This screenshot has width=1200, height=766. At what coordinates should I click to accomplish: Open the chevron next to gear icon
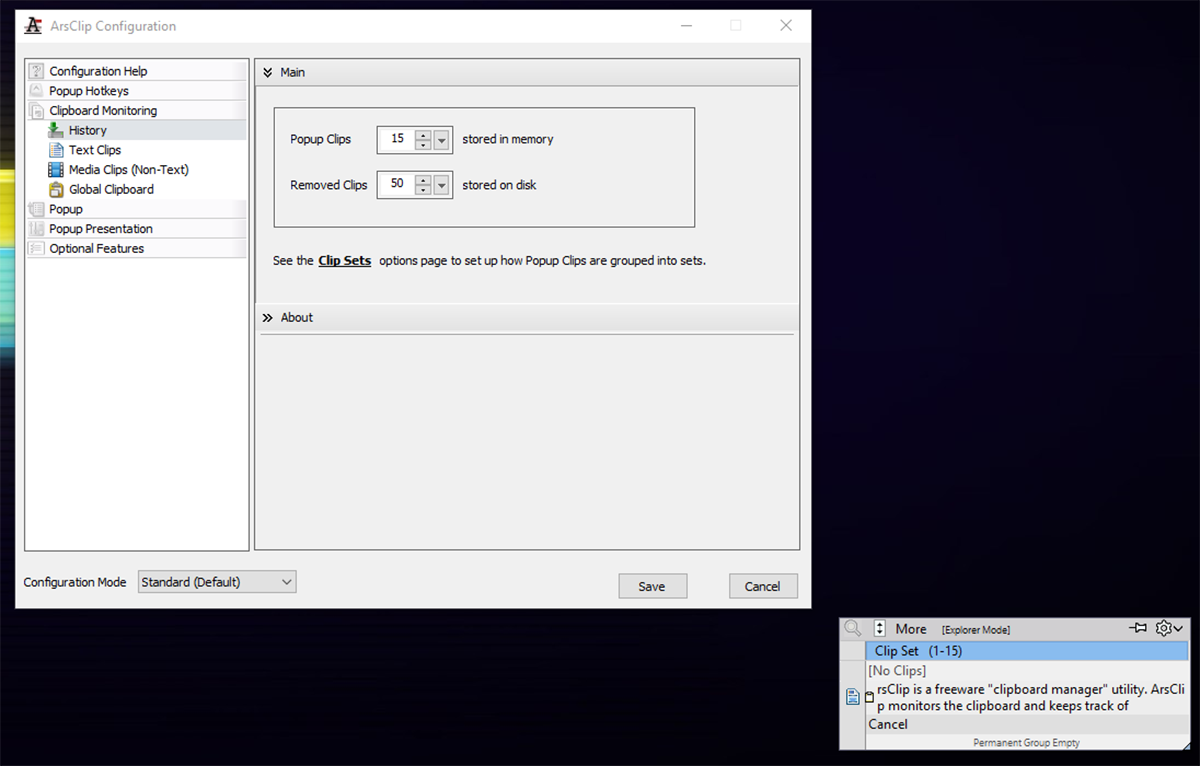coord(1178,629)
